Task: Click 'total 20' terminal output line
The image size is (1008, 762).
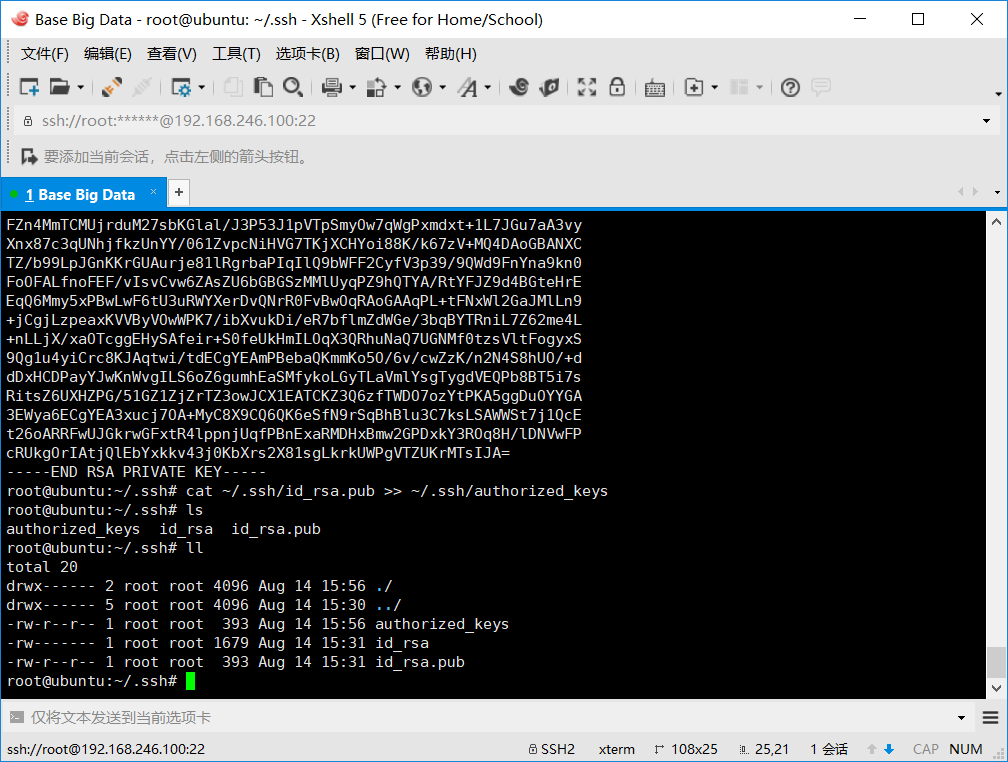Action: pyautogui.click(x=42, y=567)
